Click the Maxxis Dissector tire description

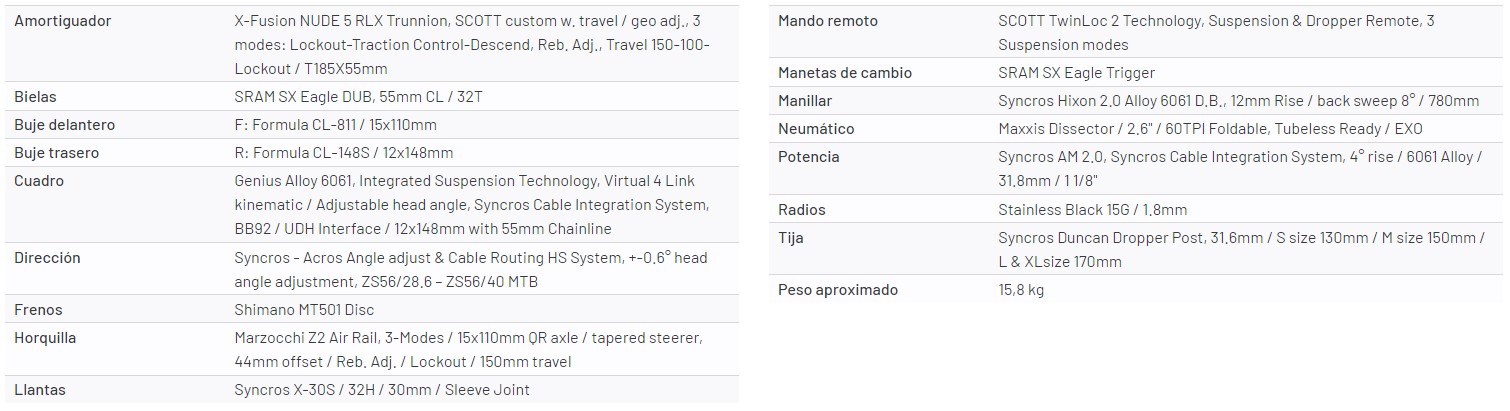tap(1209, 129)
